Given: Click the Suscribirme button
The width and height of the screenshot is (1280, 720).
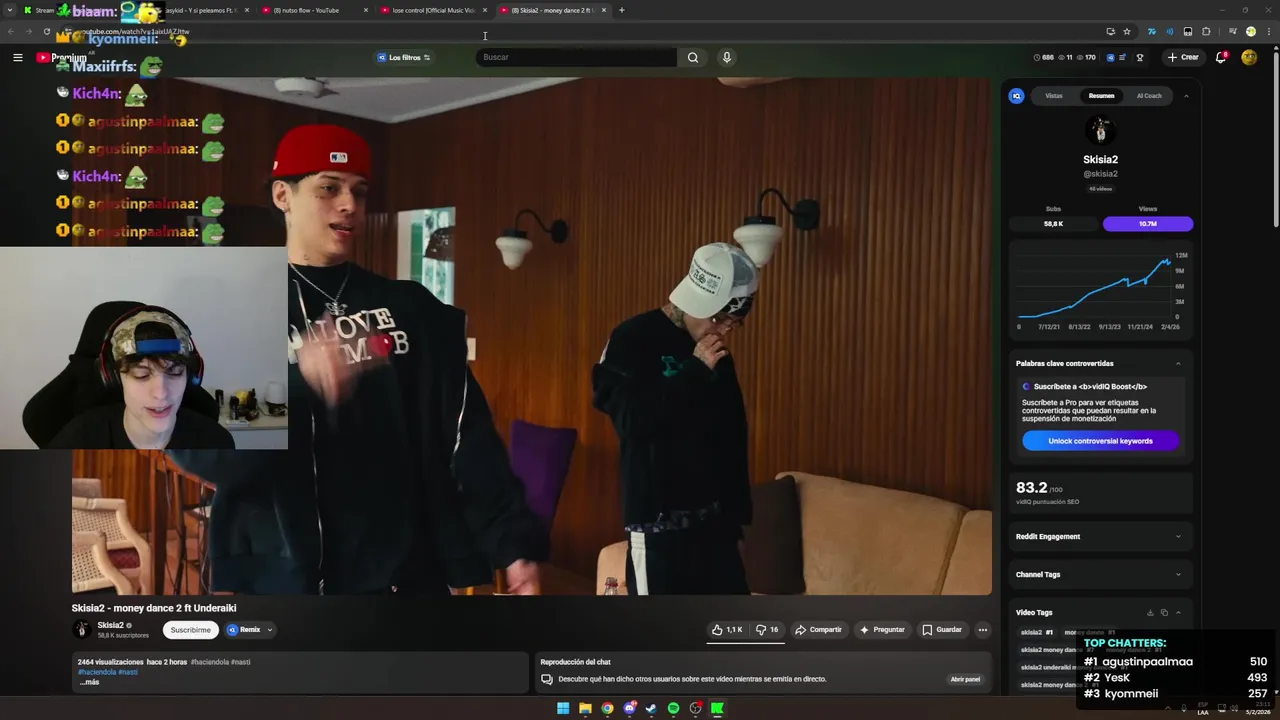Looking at the screenshot, I should (x=190, y=630).
